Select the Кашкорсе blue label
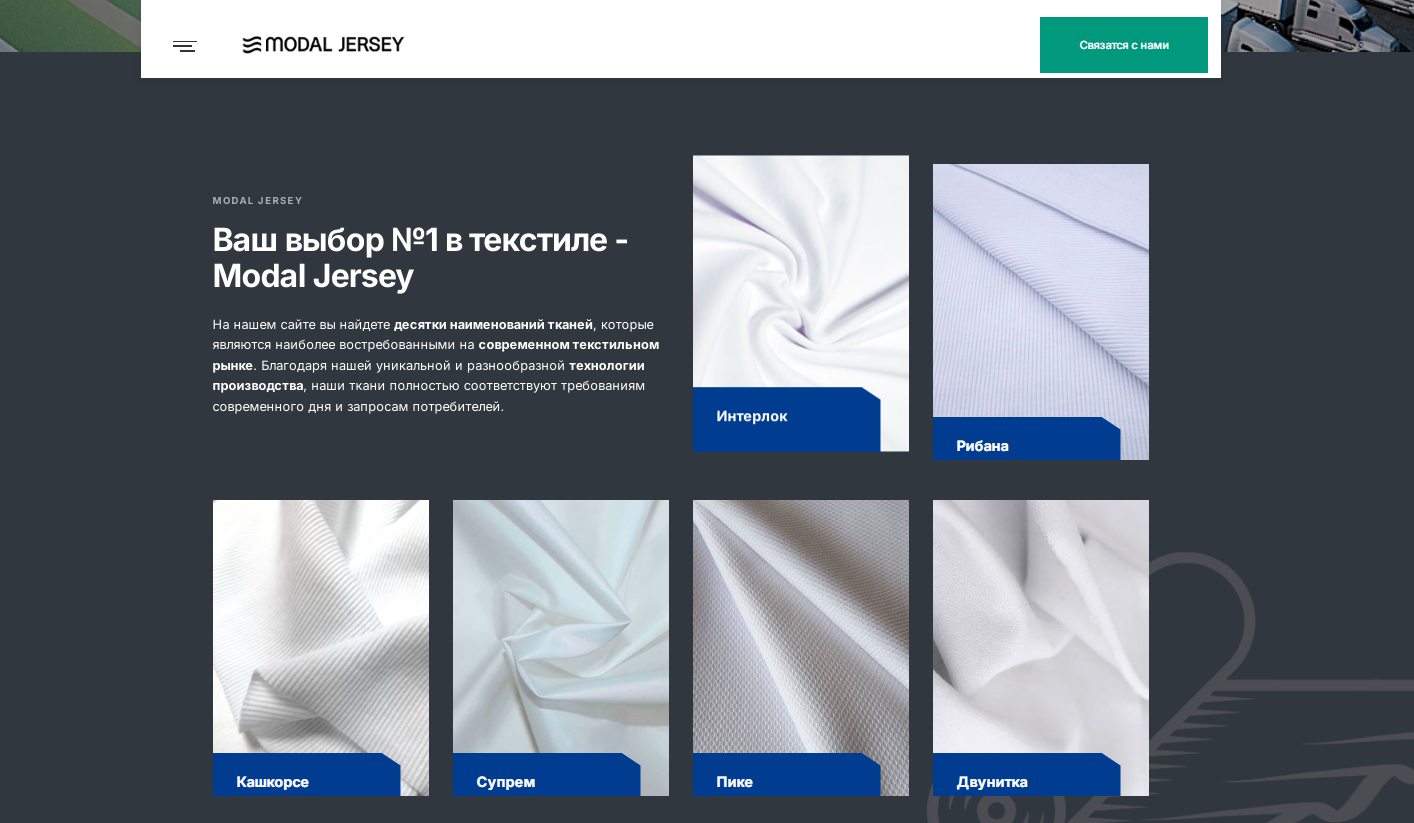 point(307,775)
